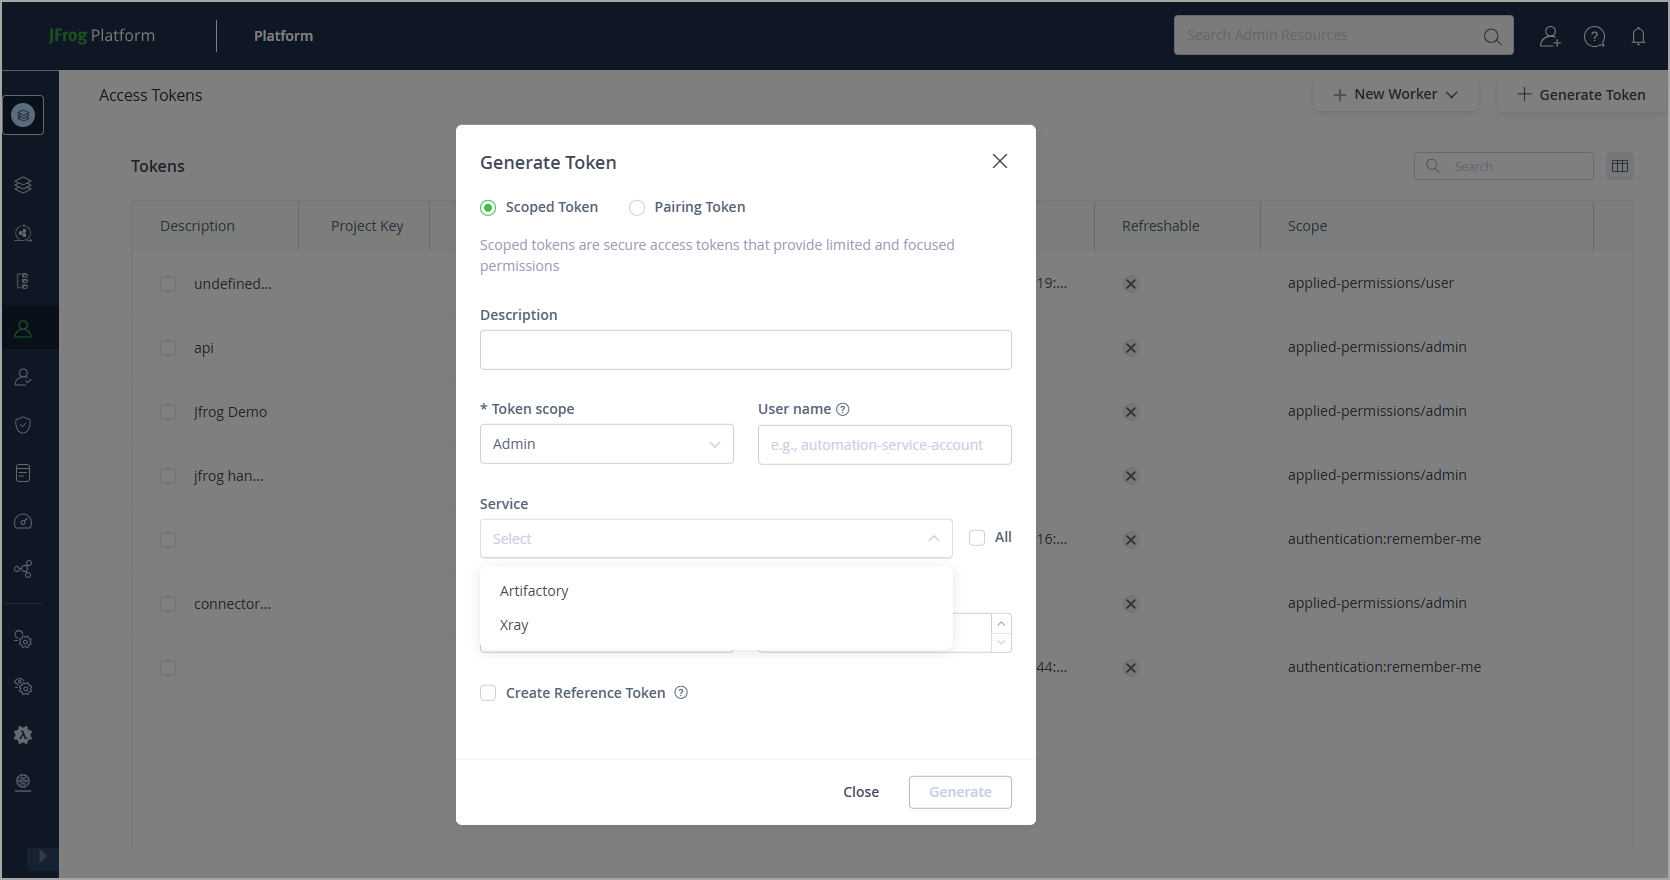Select the checkbox for api row
Screen dimensions: 1670x880
point(168,348)
